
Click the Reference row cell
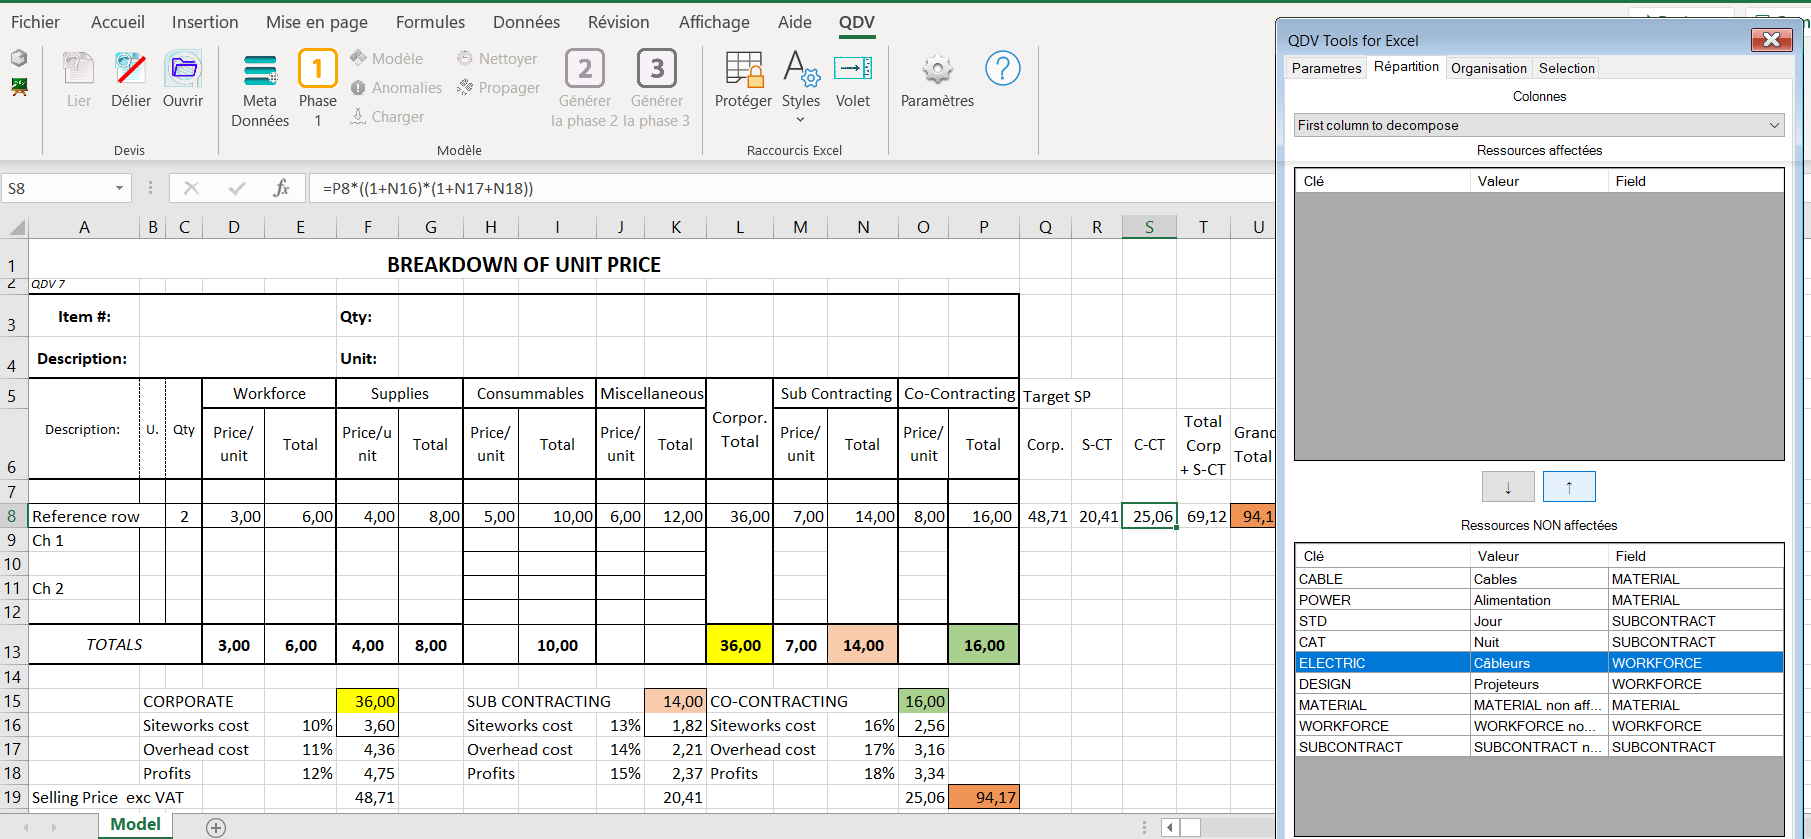click(84, 517)
